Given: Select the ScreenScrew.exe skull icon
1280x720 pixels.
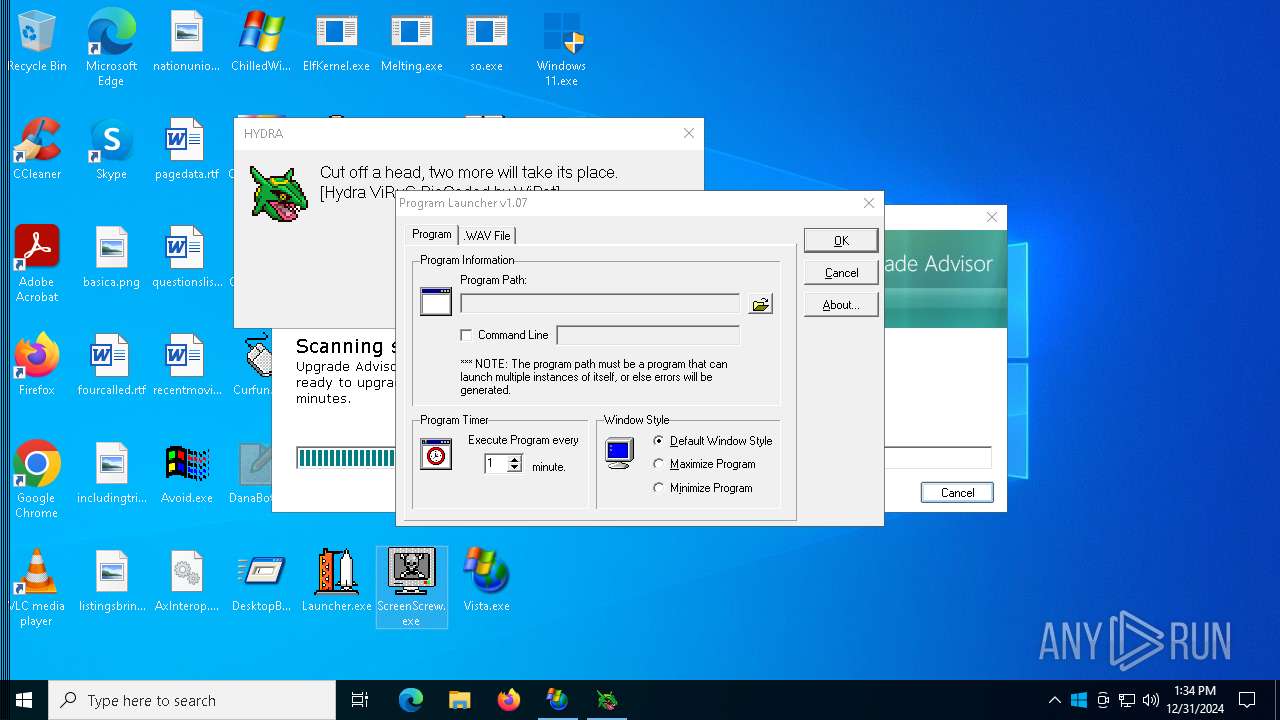Looking at the screenshot, I should pyautogui.click(x=411, y=588).
